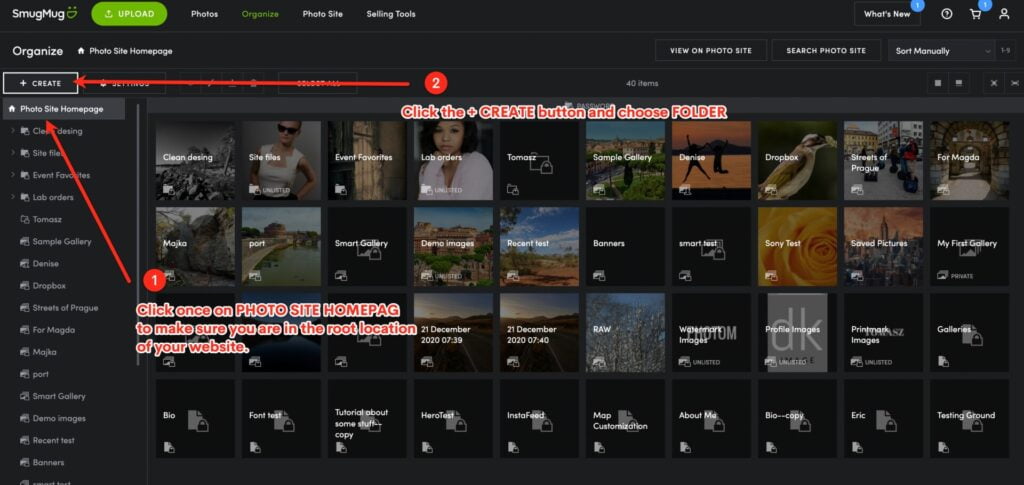
Task: Expand the Lab orders folder tree item
Action: point(12,197)
